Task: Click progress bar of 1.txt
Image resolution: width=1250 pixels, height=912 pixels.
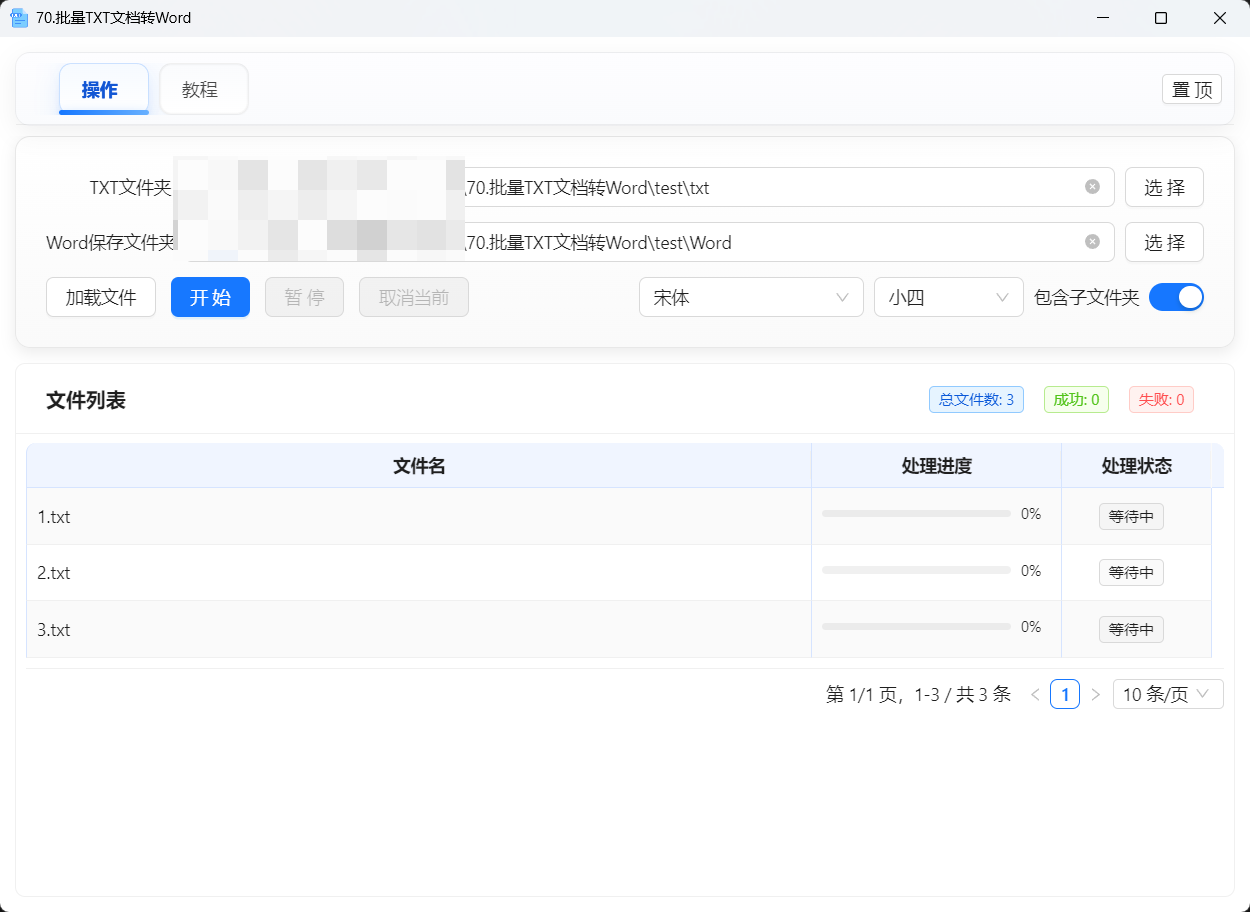Action: 916,514
